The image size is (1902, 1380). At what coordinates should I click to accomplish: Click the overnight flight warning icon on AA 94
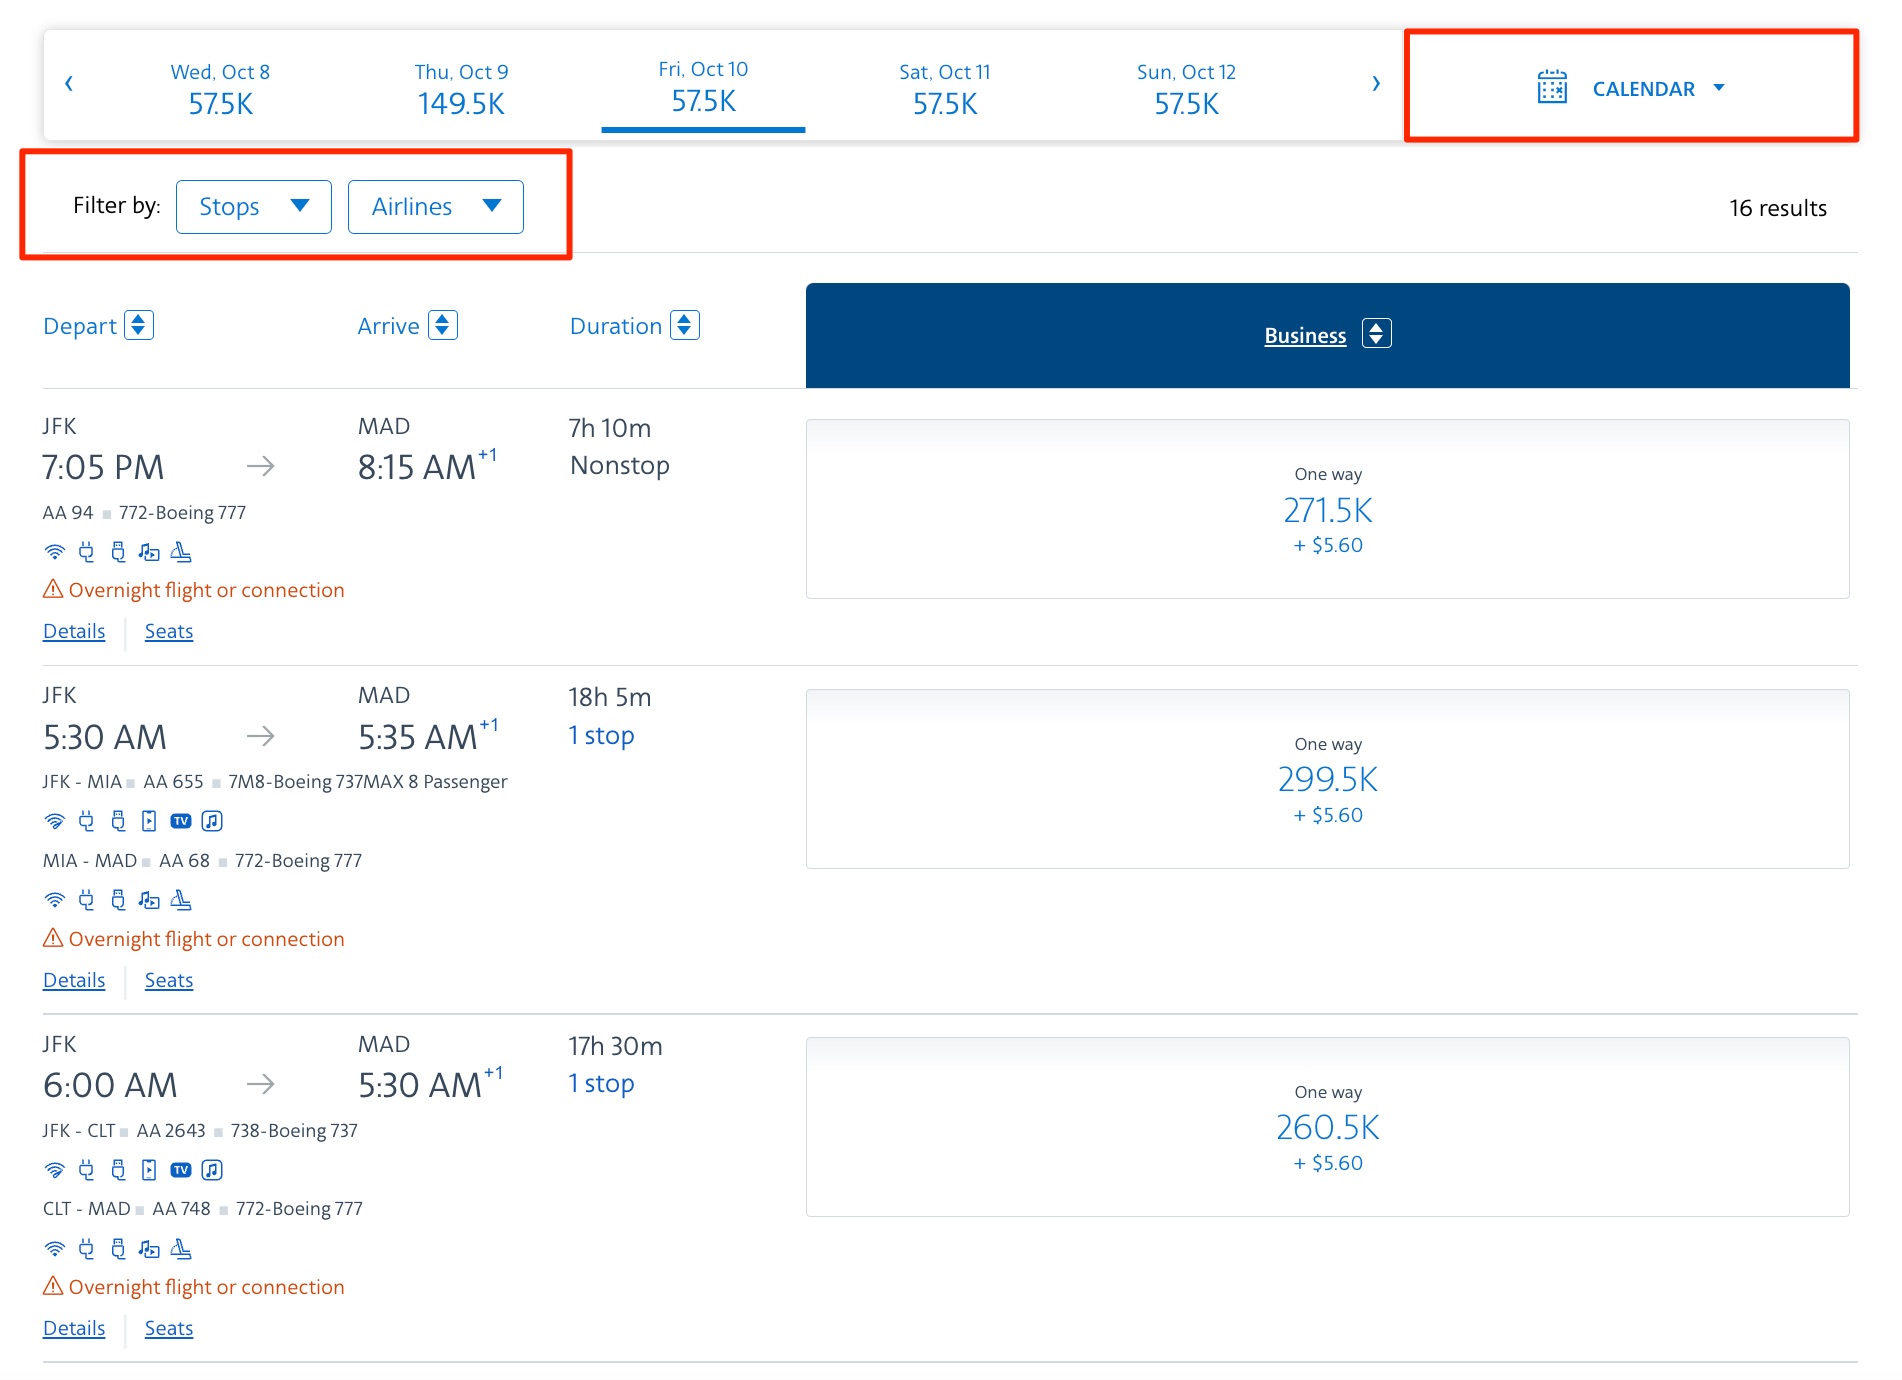point(51,589)
